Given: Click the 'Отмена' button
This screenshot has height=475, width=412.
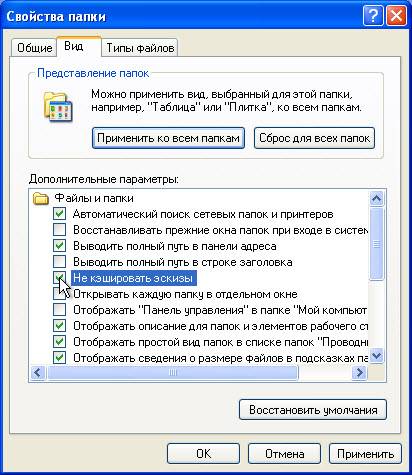Looking at the screenshot, I should pyautogui.click(x=284, y=453).
